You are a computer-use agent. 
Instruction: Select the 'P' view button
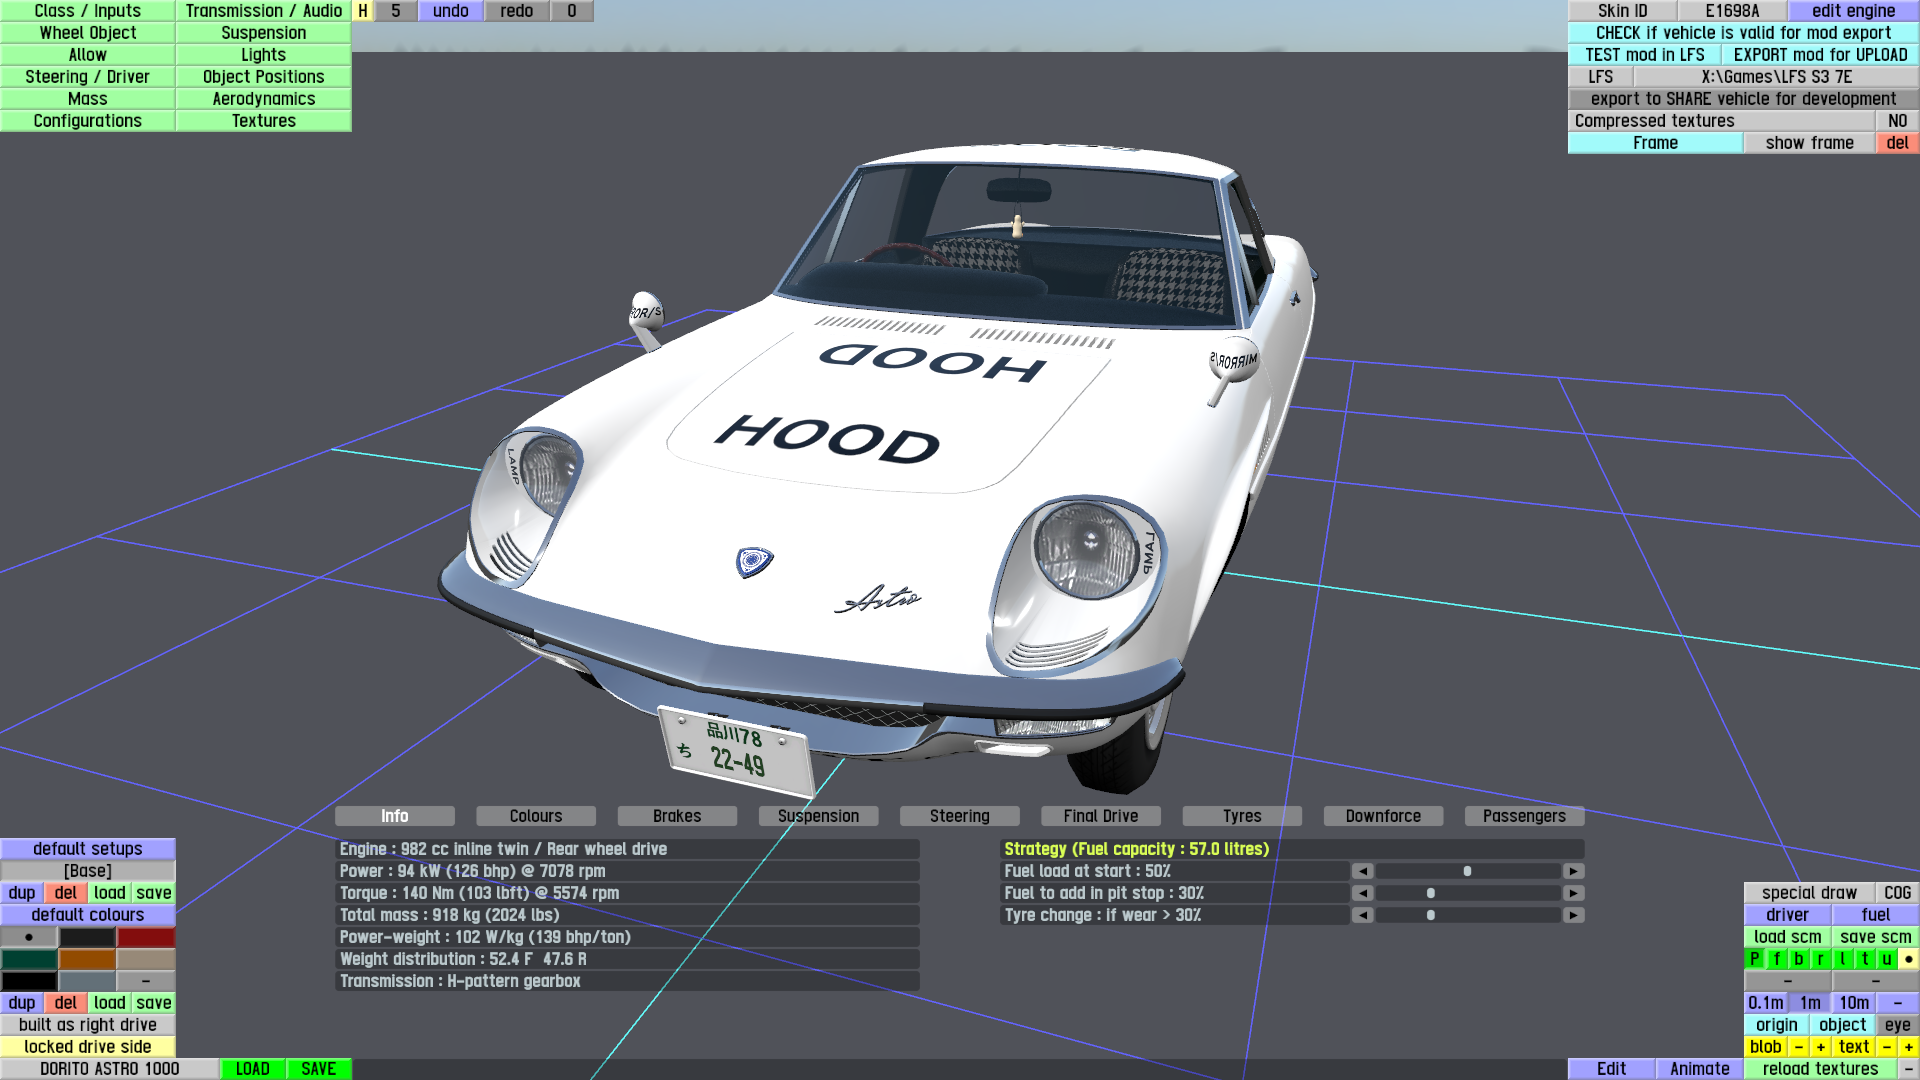(x=1754, y=959)
